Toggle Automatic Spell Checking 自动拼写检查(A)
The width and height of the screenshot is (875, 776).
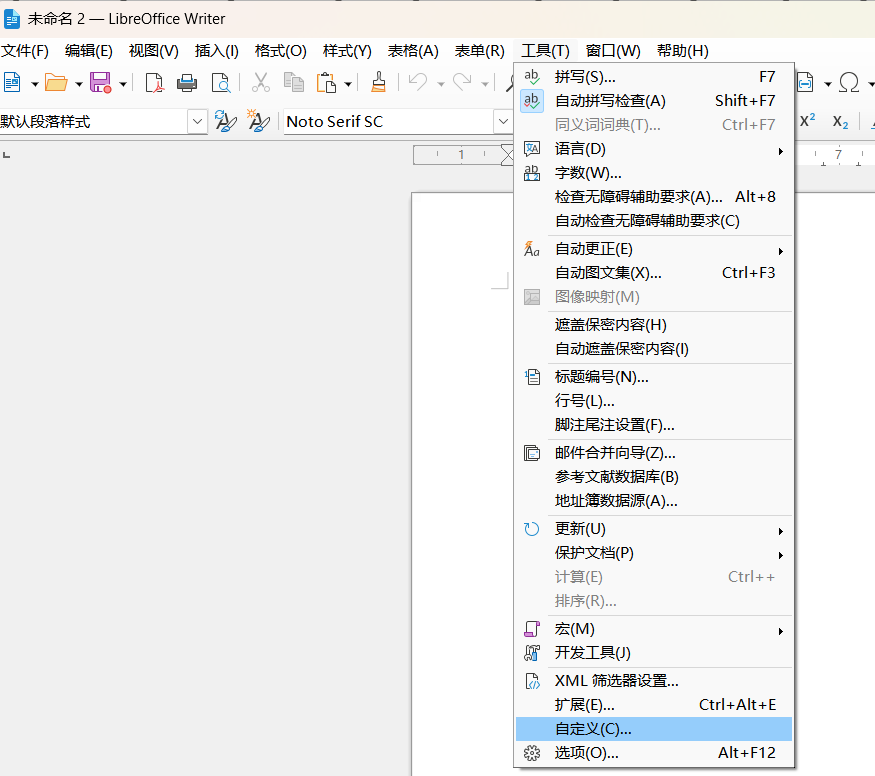[653, 101]
